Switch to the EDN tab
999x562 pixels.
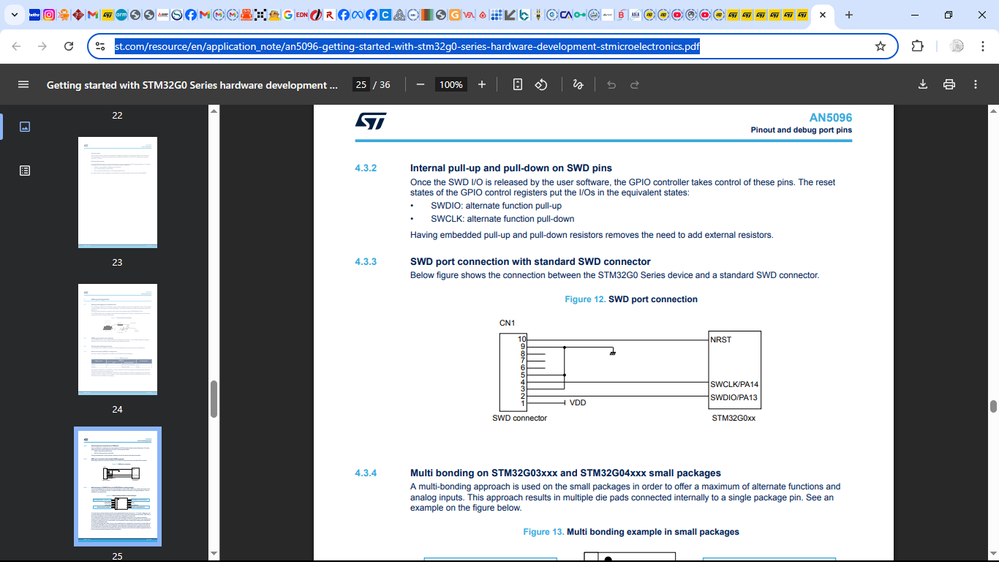pyautogui.click(x=301, y=15)
